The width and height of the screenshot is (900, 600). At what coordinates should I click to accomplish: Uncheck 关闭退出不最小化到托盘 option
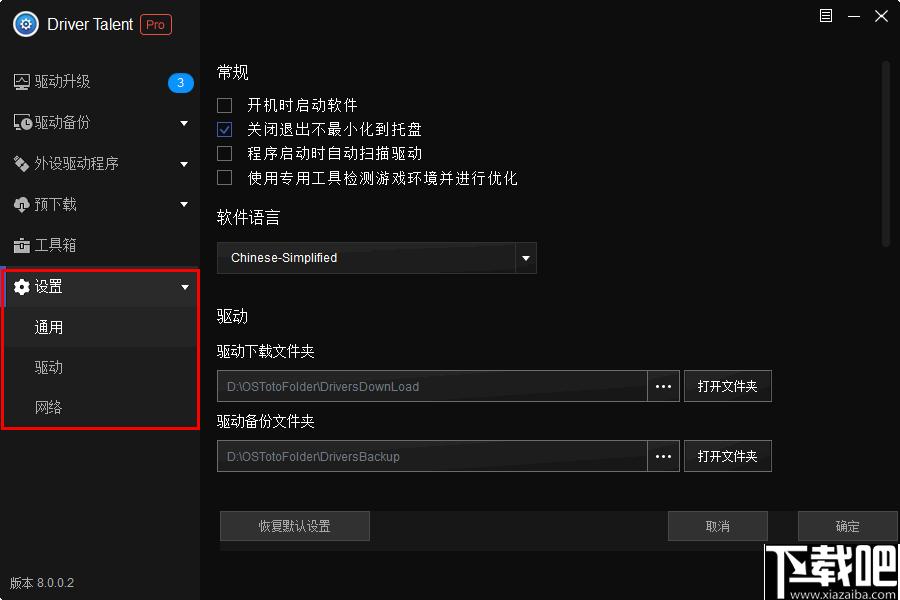tap(224, 129)
